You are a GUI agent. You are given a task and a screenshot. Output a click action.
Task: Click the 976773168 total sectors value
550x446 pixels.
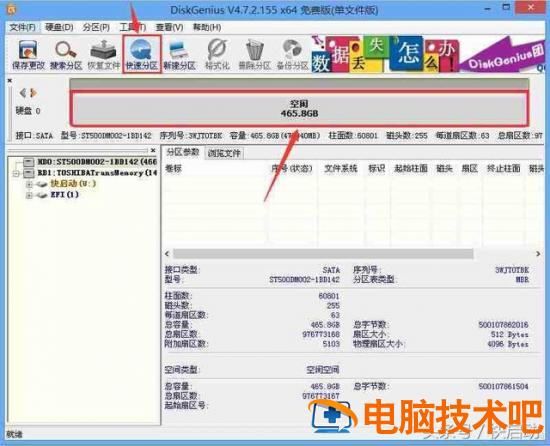(x=321, y=334)
